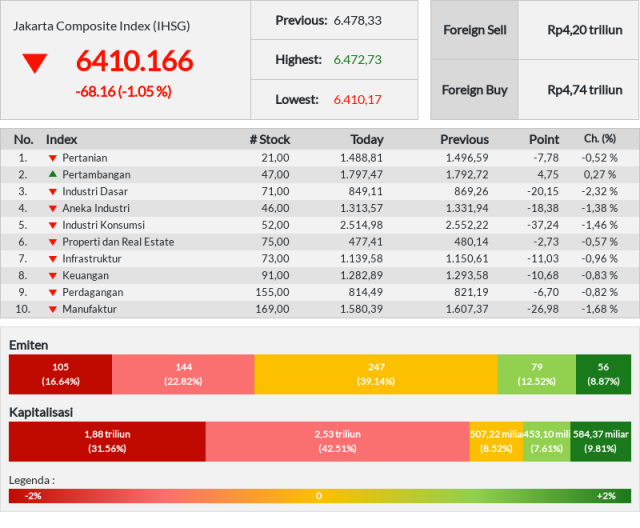Click the Kapitalisasi section heading
640x528 pixels.
tap(41, 412)
